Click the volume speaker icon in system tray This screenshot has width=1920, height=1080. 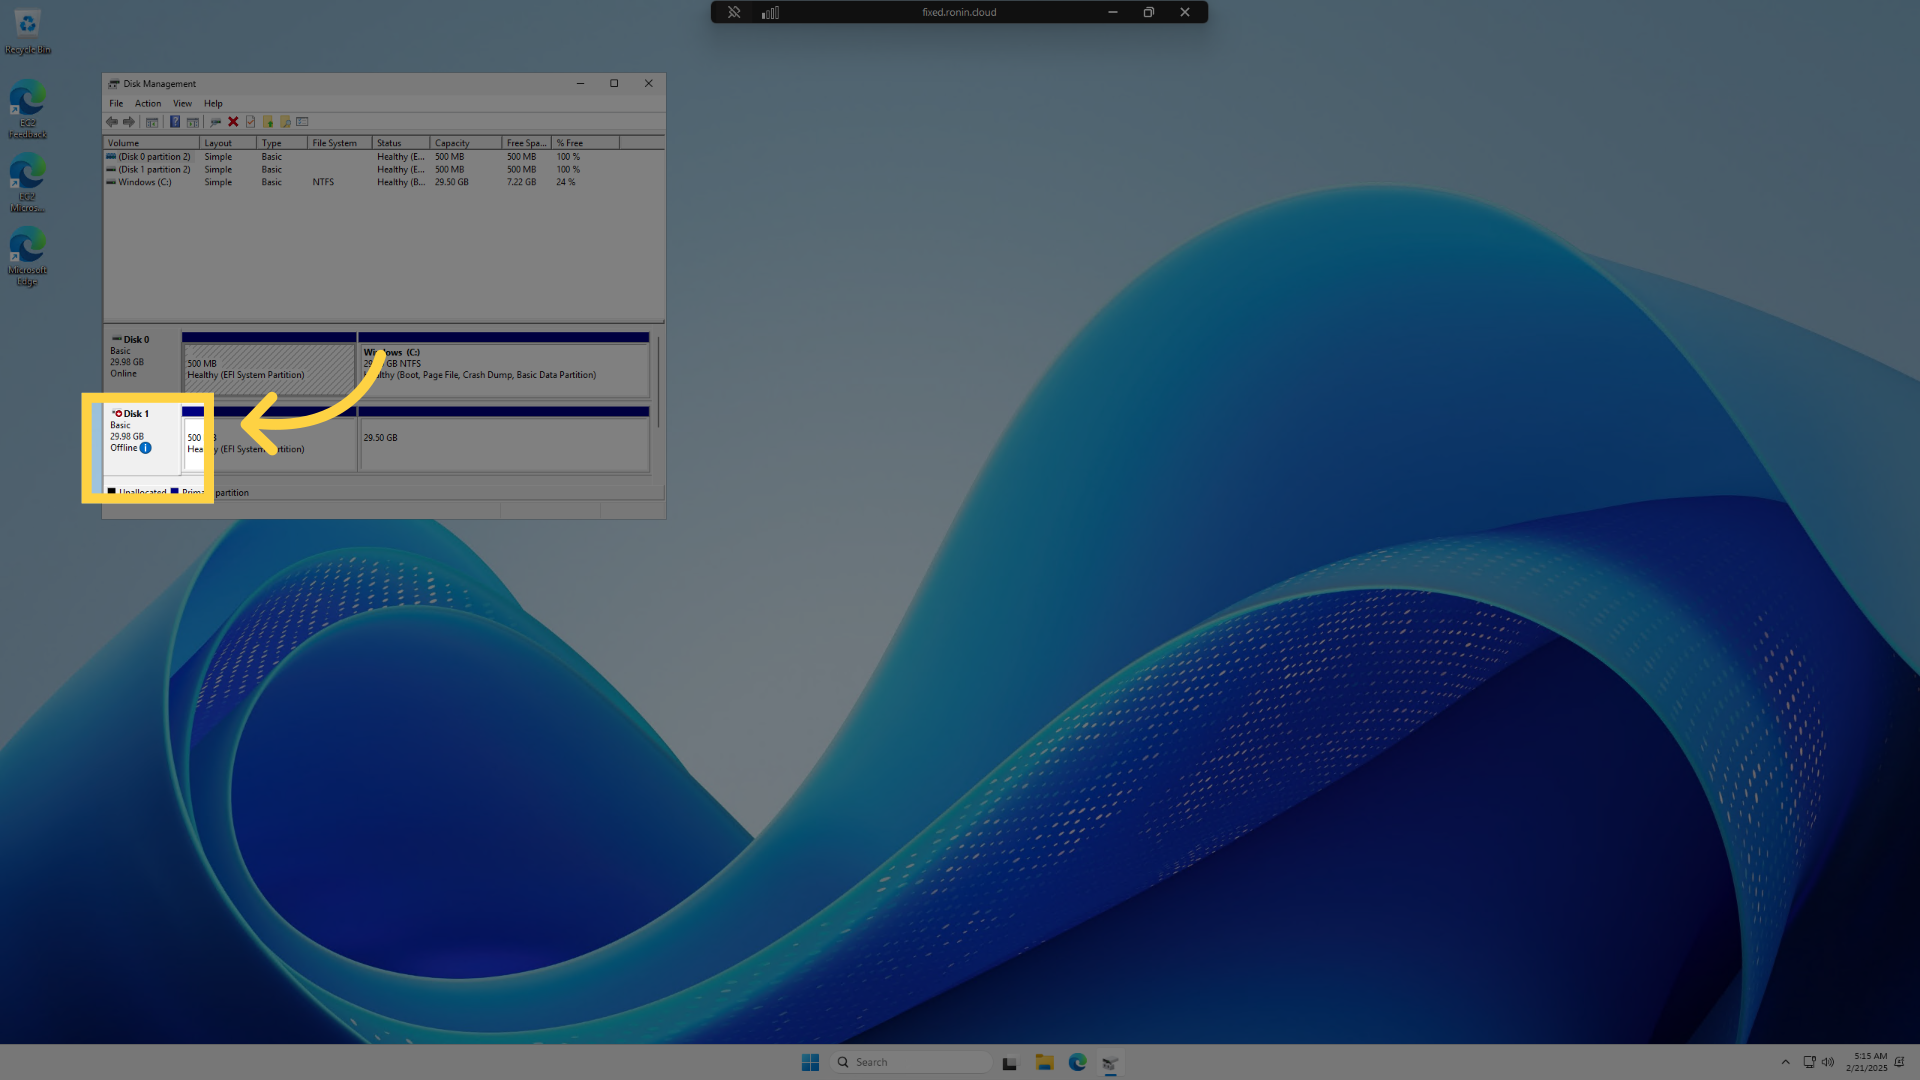(x=1828, y=1062)
